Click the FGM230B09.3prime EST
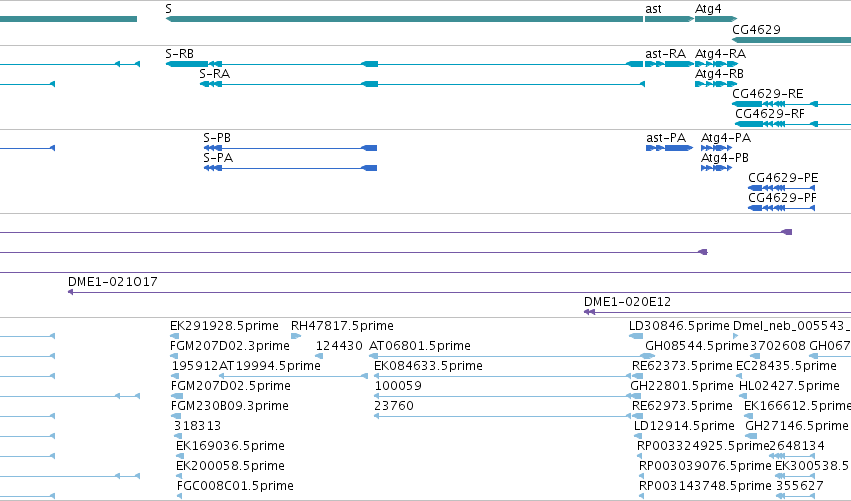 coord(176,416)
